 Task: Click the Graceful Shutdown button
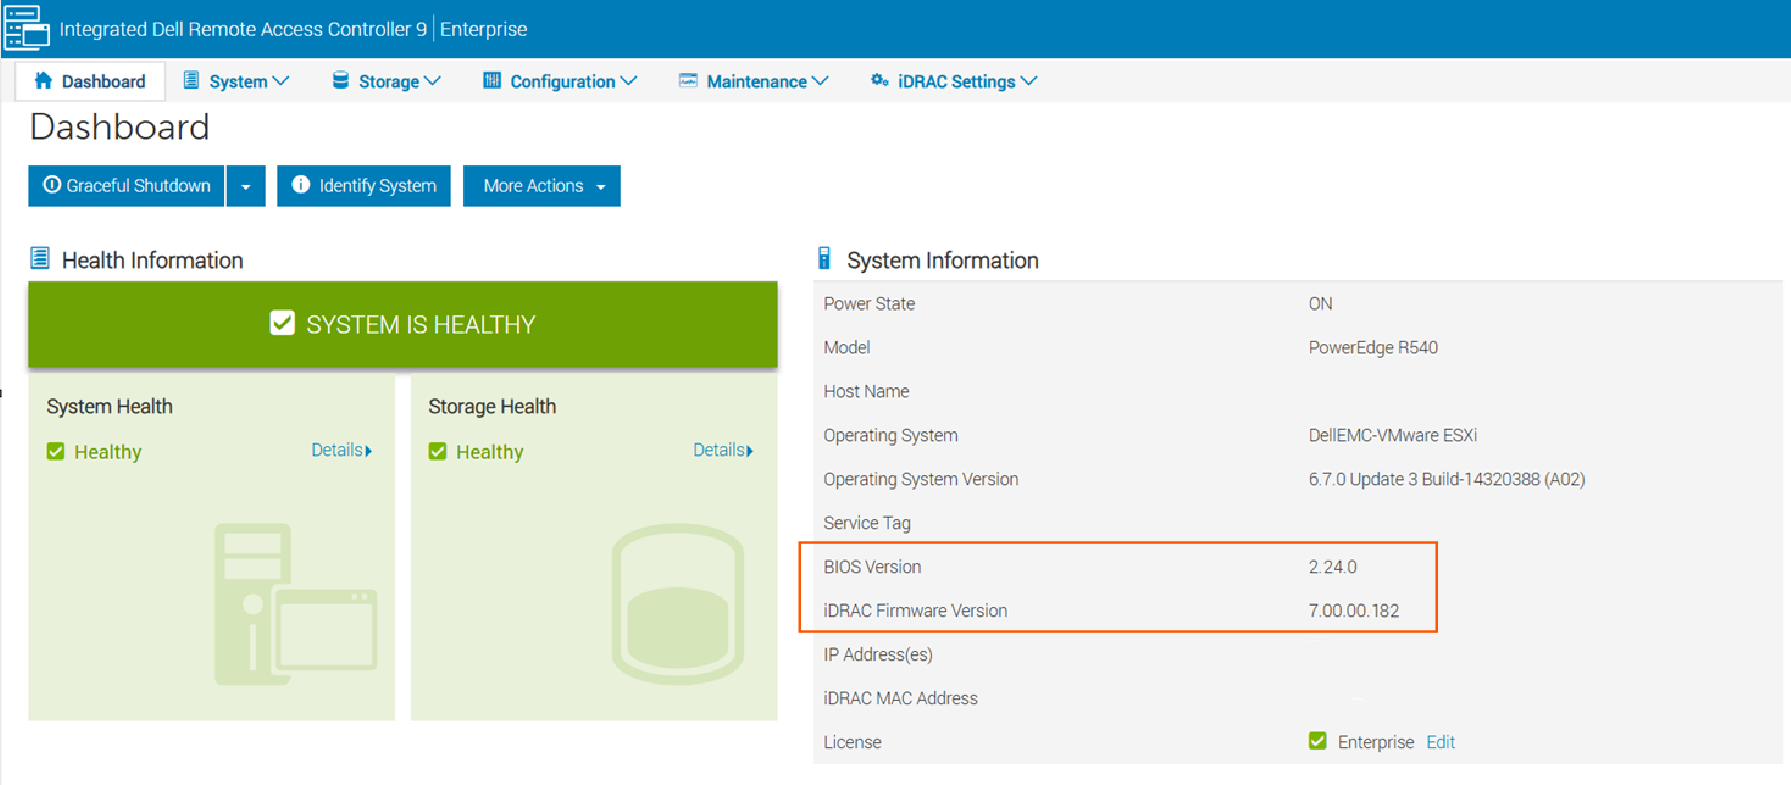click(x=126, y=186)
